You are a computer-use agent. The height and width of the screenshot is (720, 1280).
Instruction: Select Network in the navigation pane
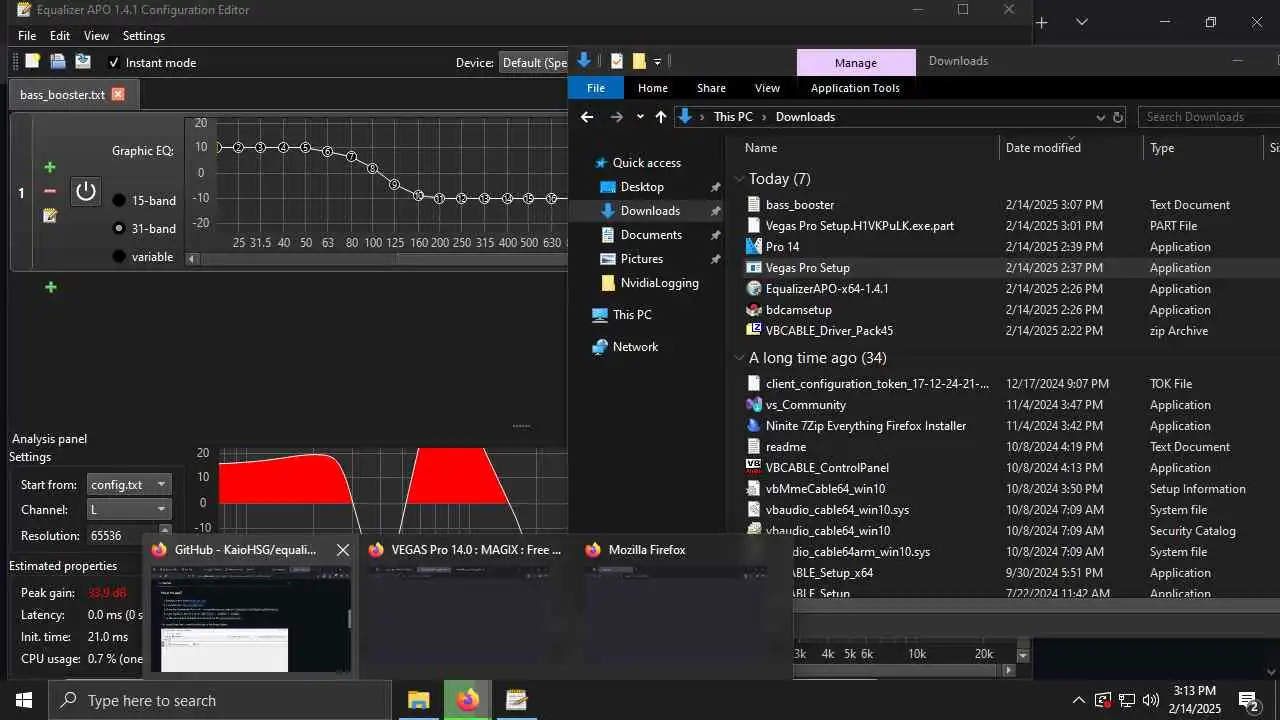coord(635,347)
